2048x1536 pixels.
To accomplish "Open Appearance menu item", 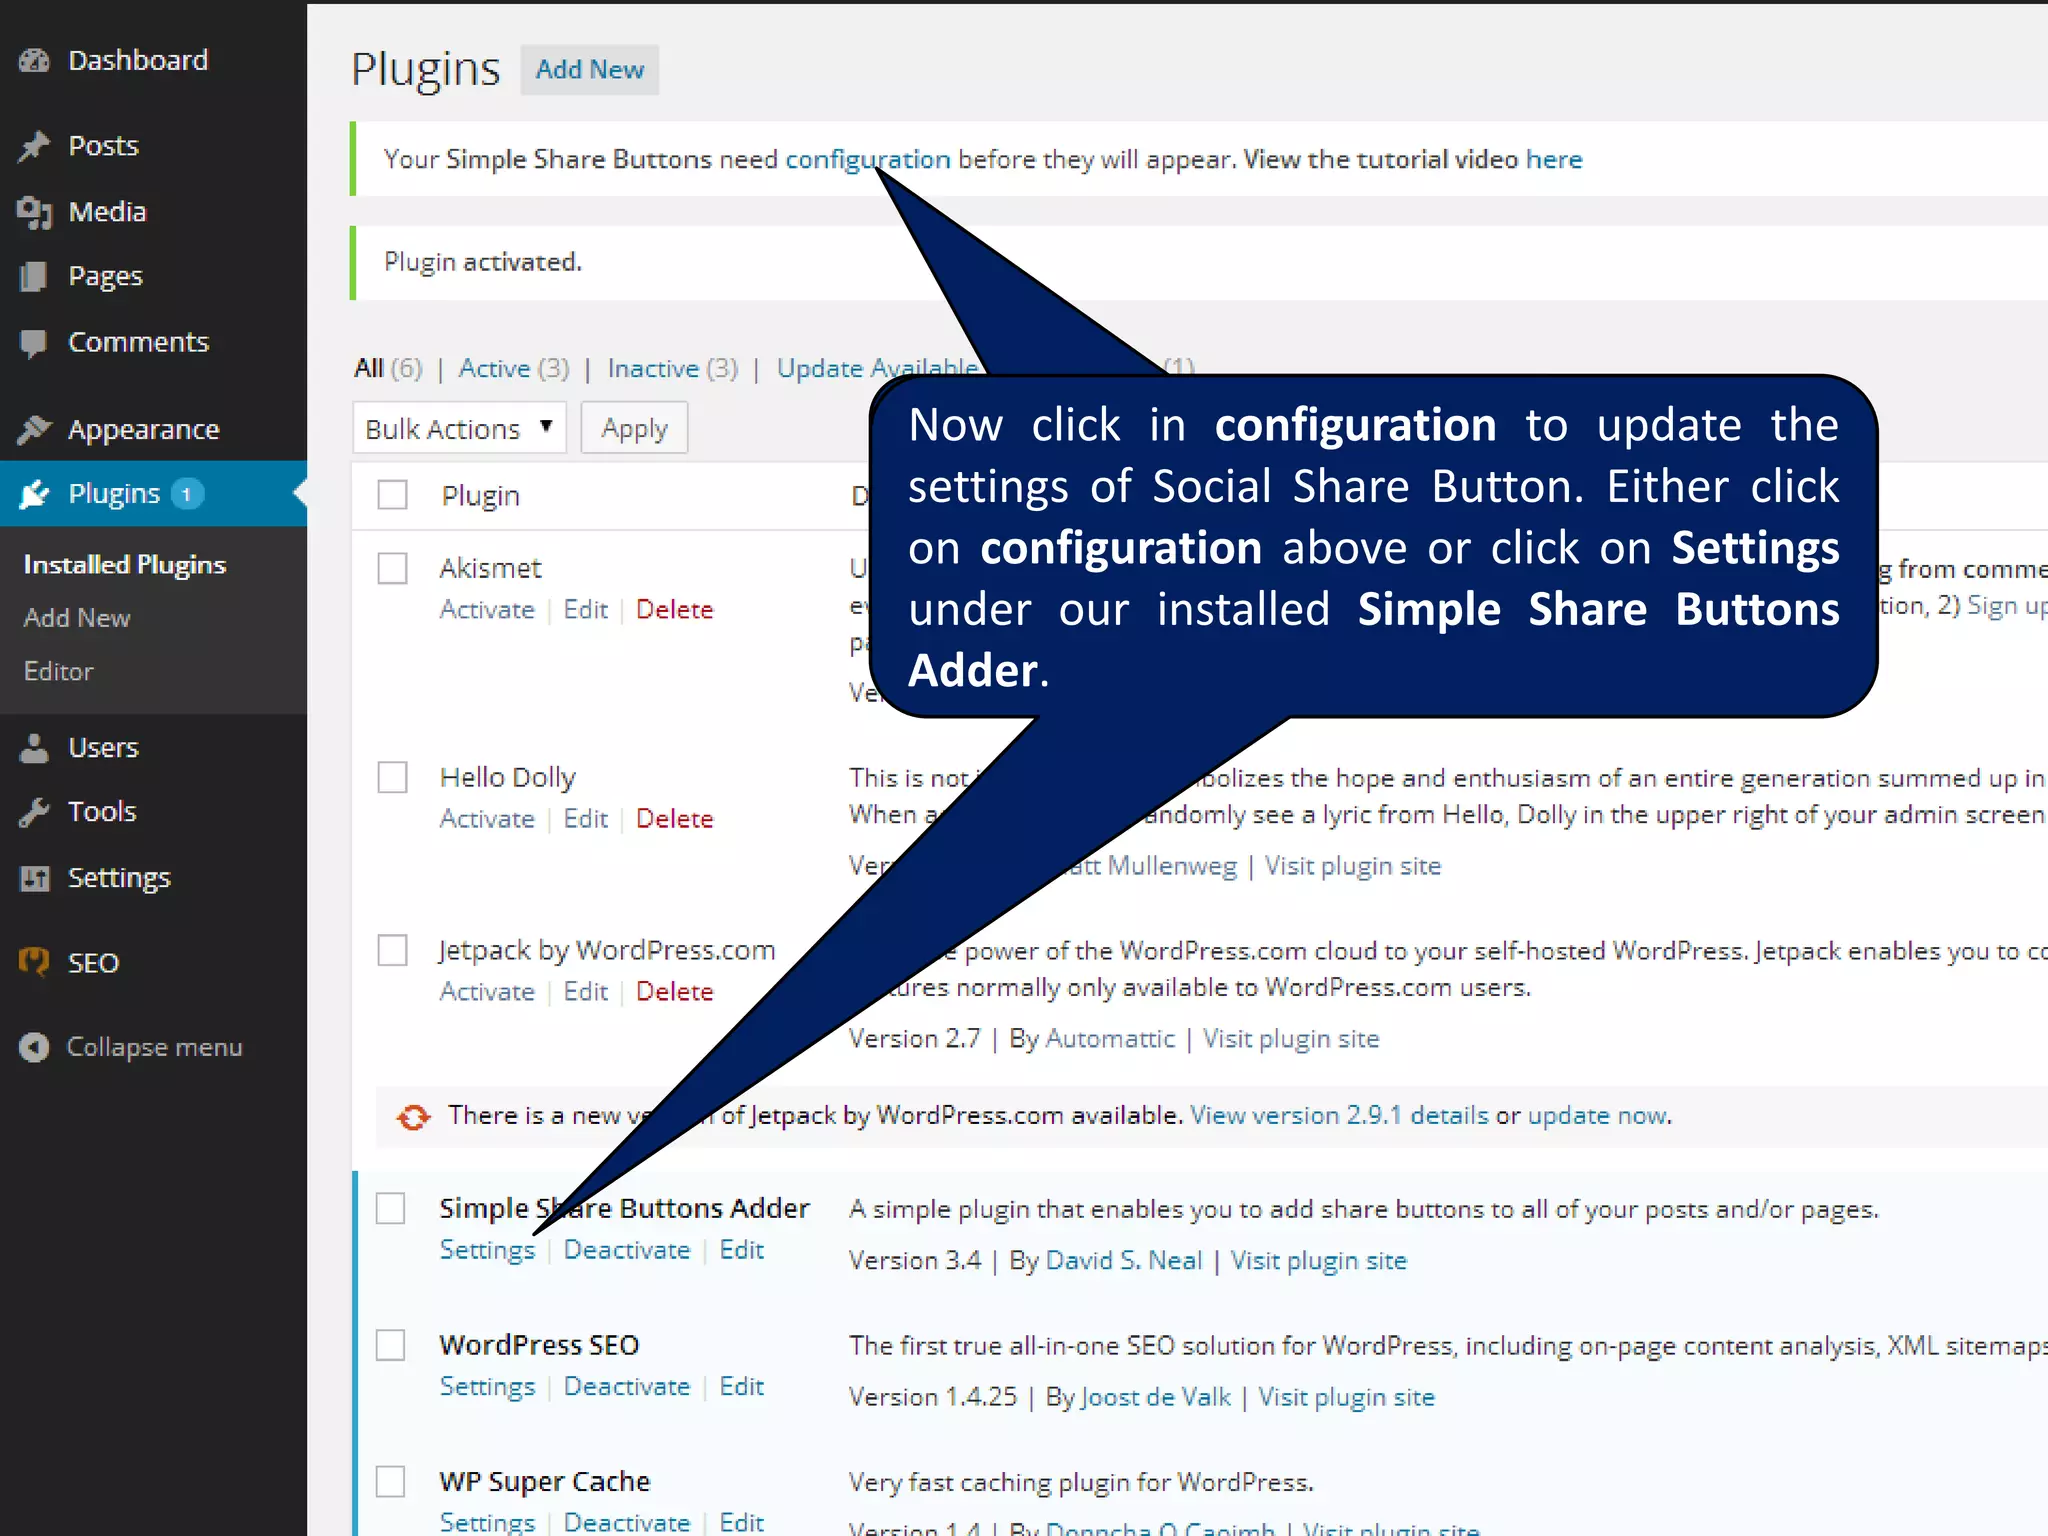I will coord(143,430).
